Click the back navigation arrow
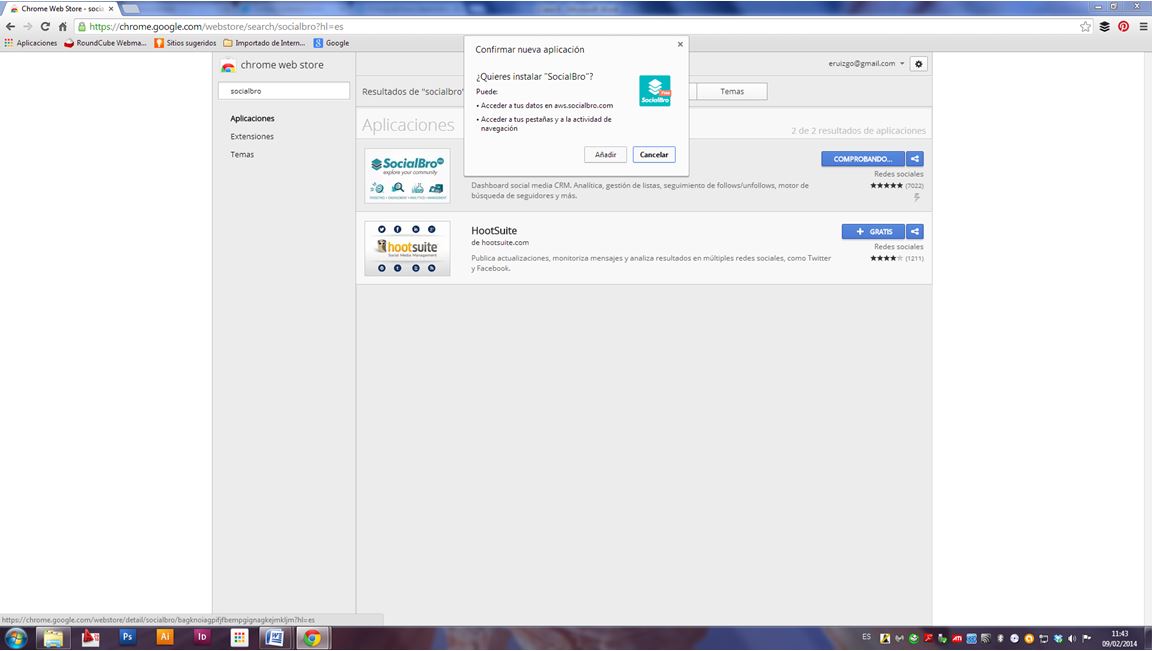Image resolution: width=1152 pixels, height=651 pixels. (11, 27)
